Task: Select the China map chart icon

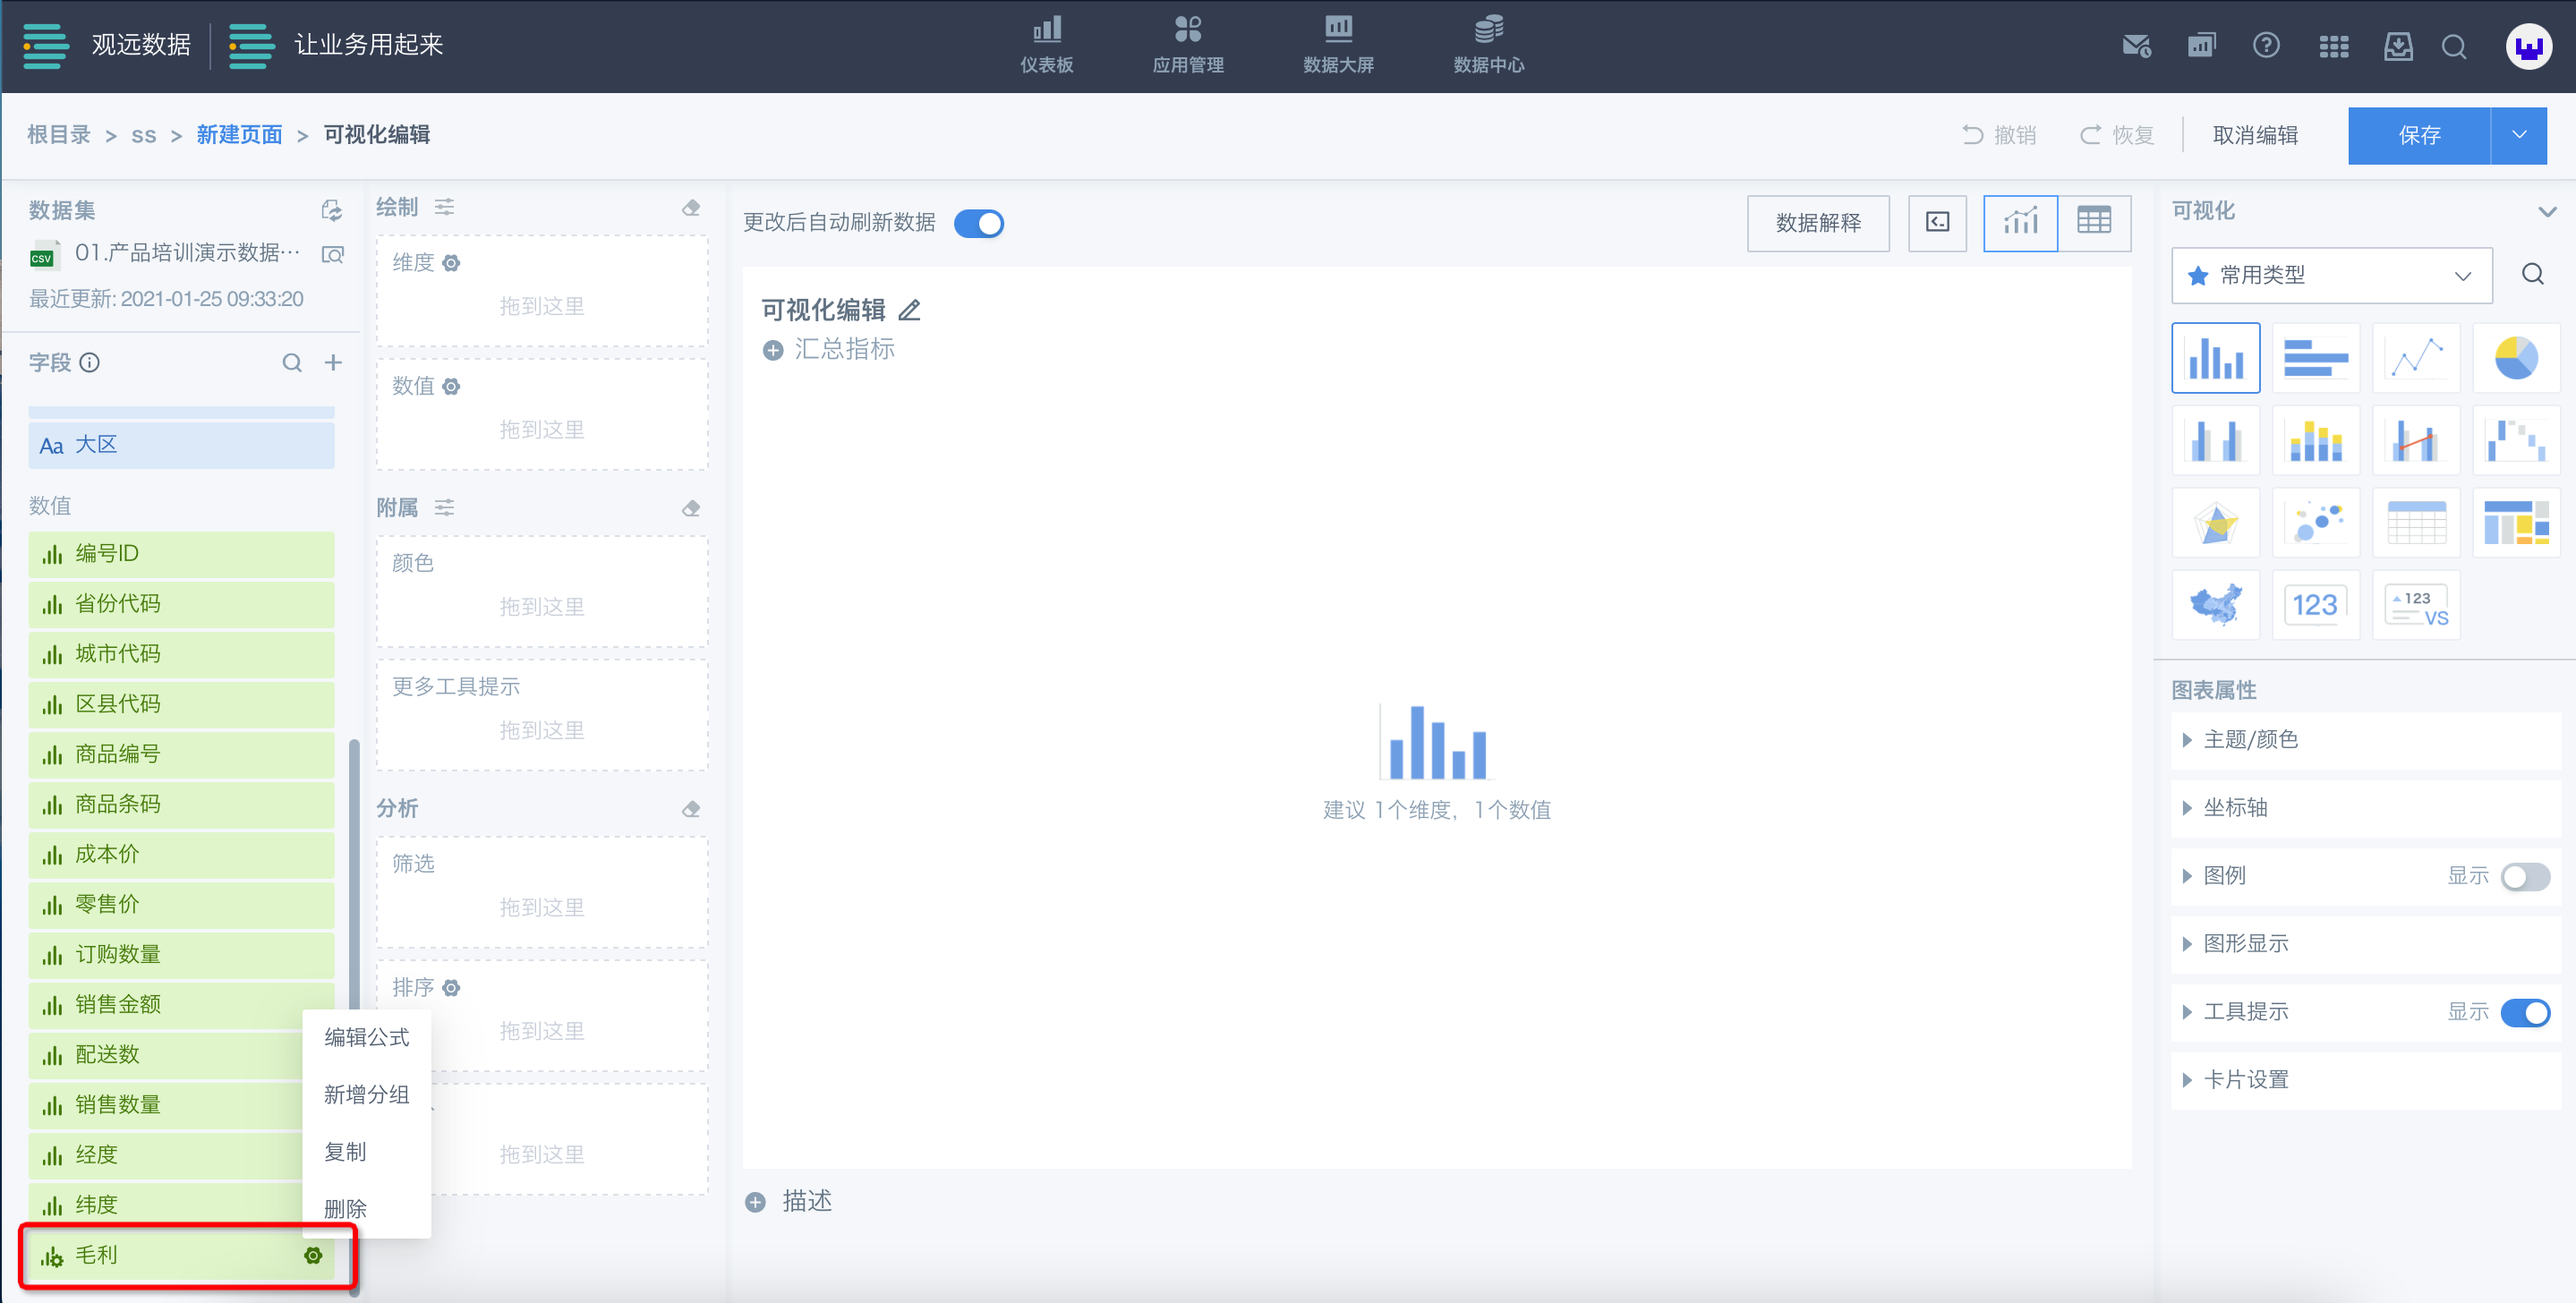Action: (x=2215, y=605)
